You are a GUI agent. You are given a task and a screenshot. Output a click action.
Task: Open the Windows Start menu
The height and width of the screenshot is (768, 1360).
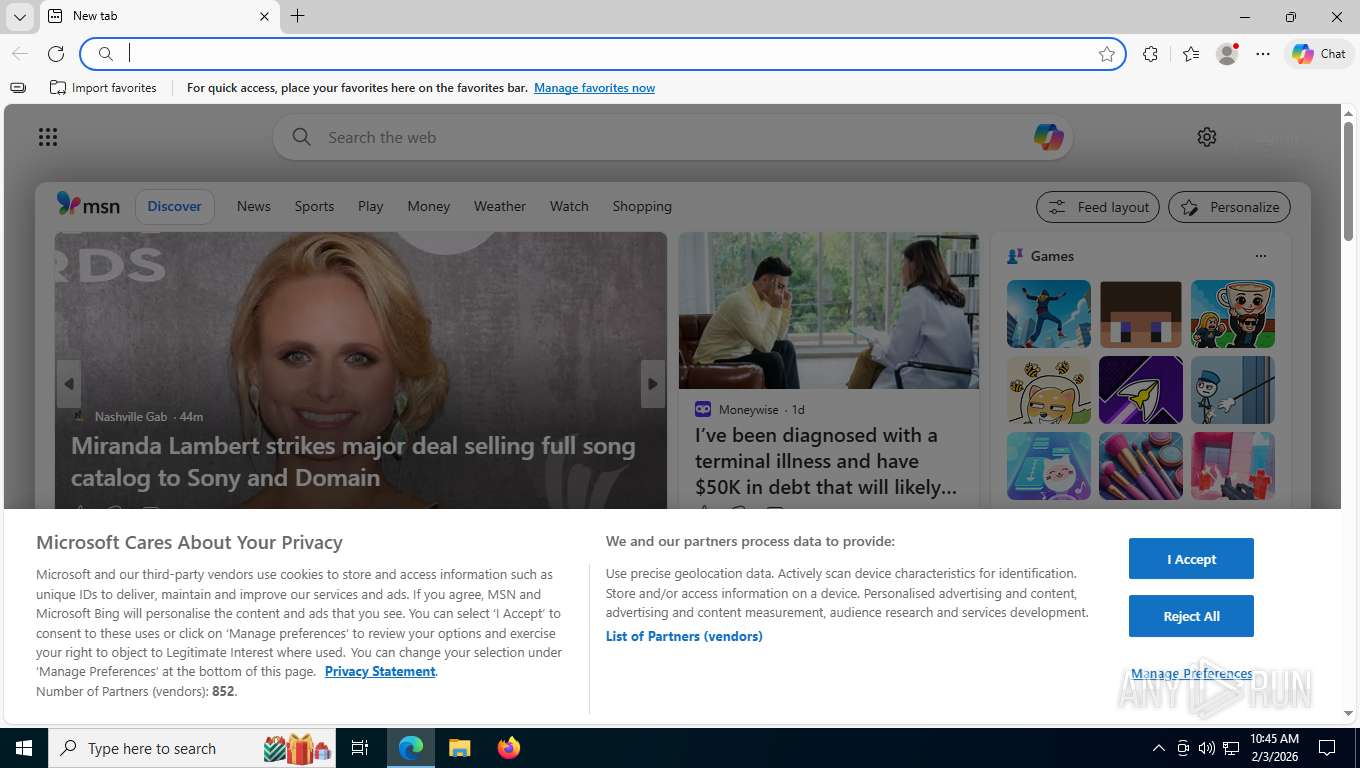[x=23, y=748]
